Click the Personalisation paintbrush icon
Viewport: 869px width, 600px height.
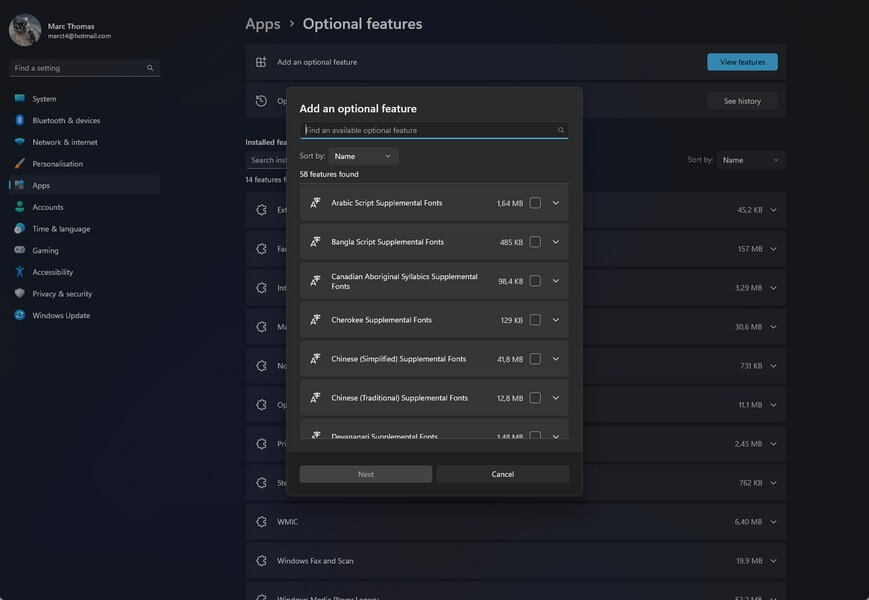click(x=19, y=163)
